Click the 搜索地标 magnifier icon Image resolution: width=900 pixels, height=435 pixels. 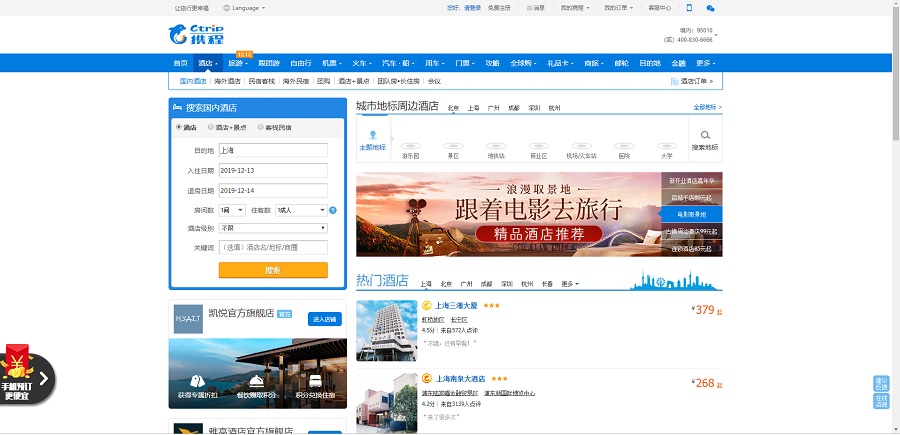tap(705, 135)
